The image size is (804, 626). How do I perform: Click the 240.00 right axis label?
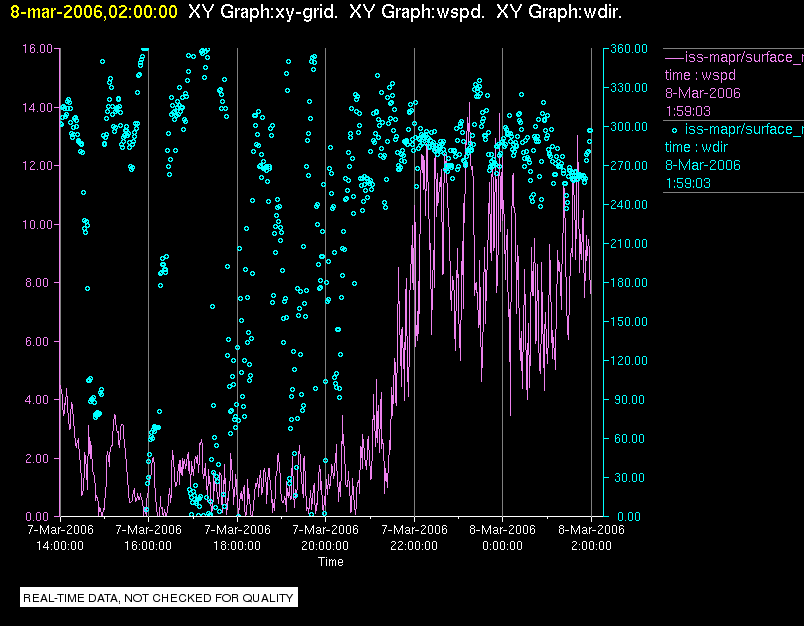pyautogui.click(x=629, y=205)
